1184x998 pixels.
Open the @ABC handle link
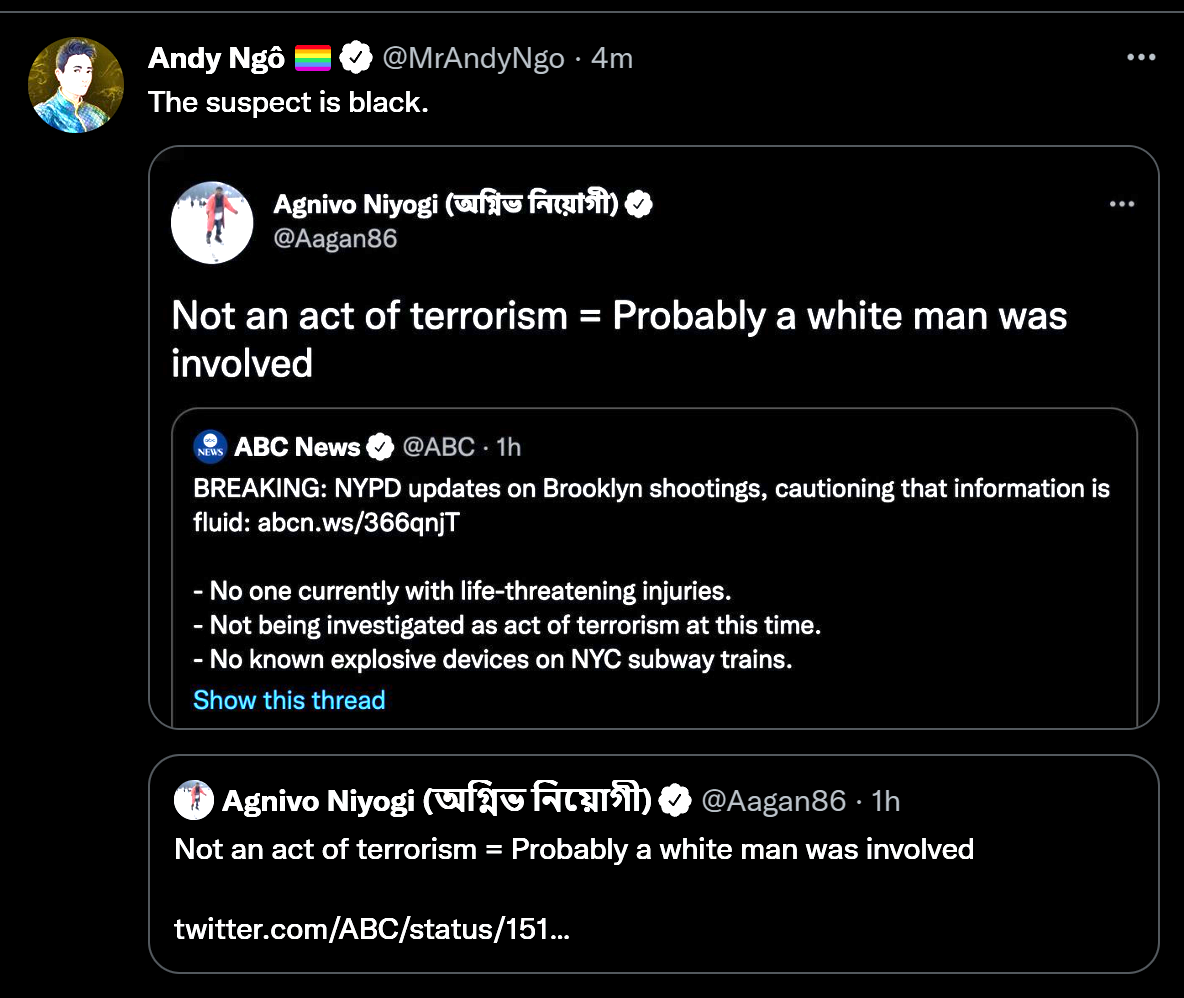(438, 447)
